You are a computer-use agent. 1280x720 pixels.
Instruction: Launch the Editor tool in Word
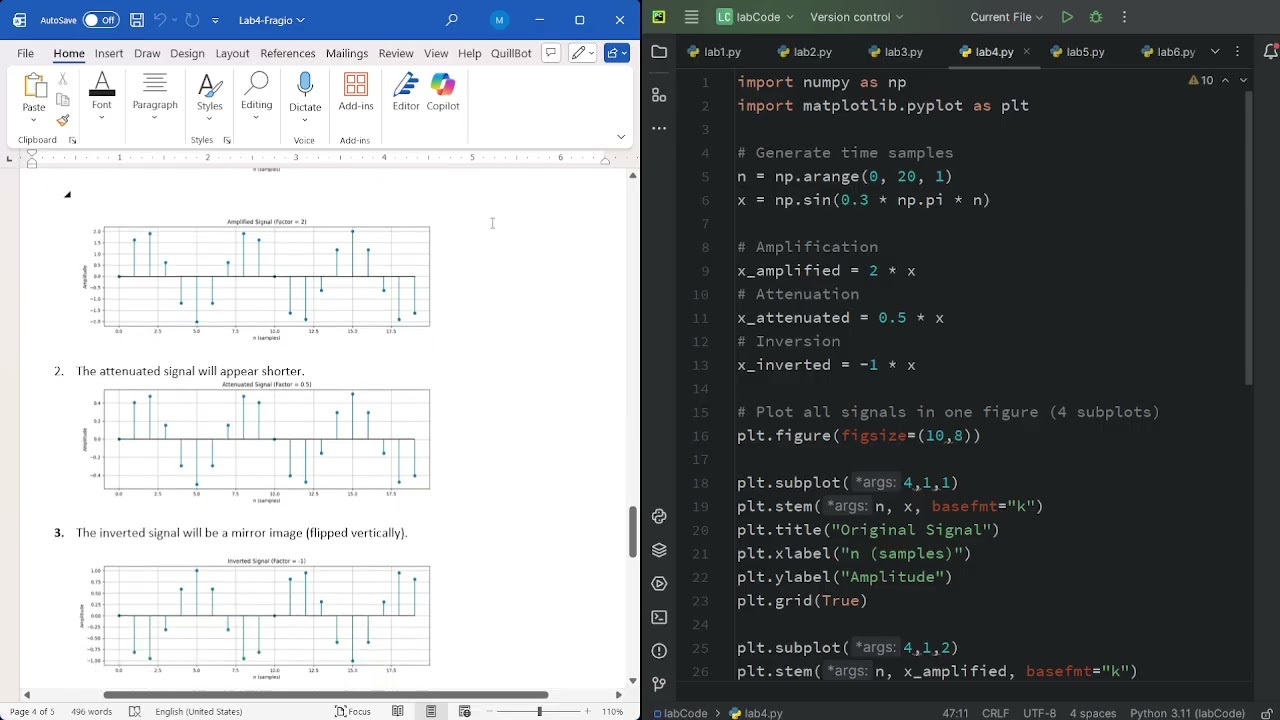point(406,85)
